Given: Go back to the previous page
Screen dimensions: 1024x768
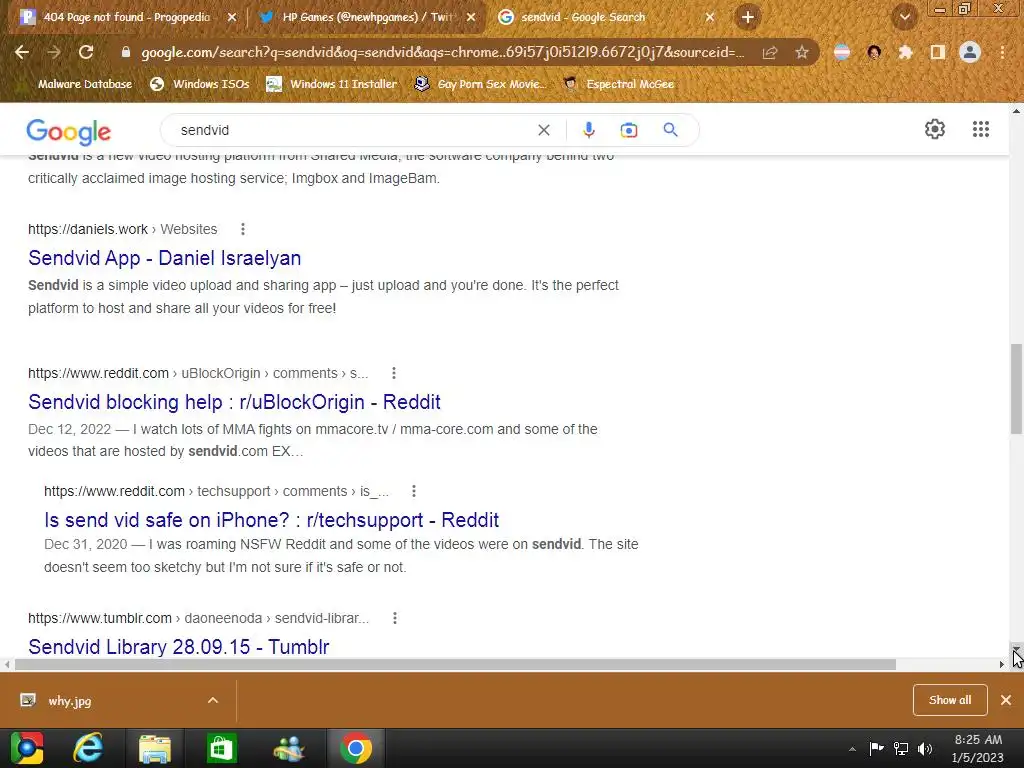Looking at the screenshot, I should click(22, 52).
